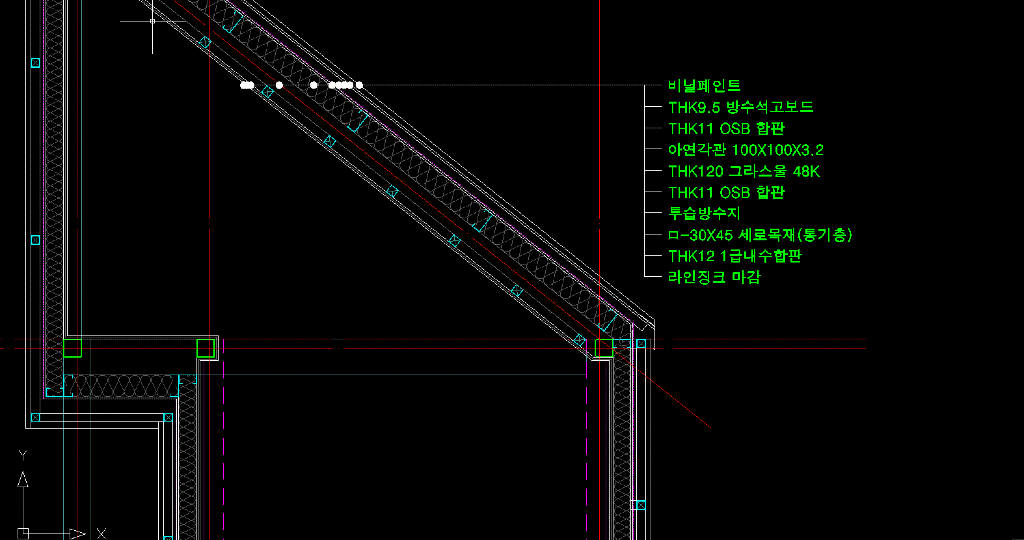Select the rightmost white grip point

(359, 86)
